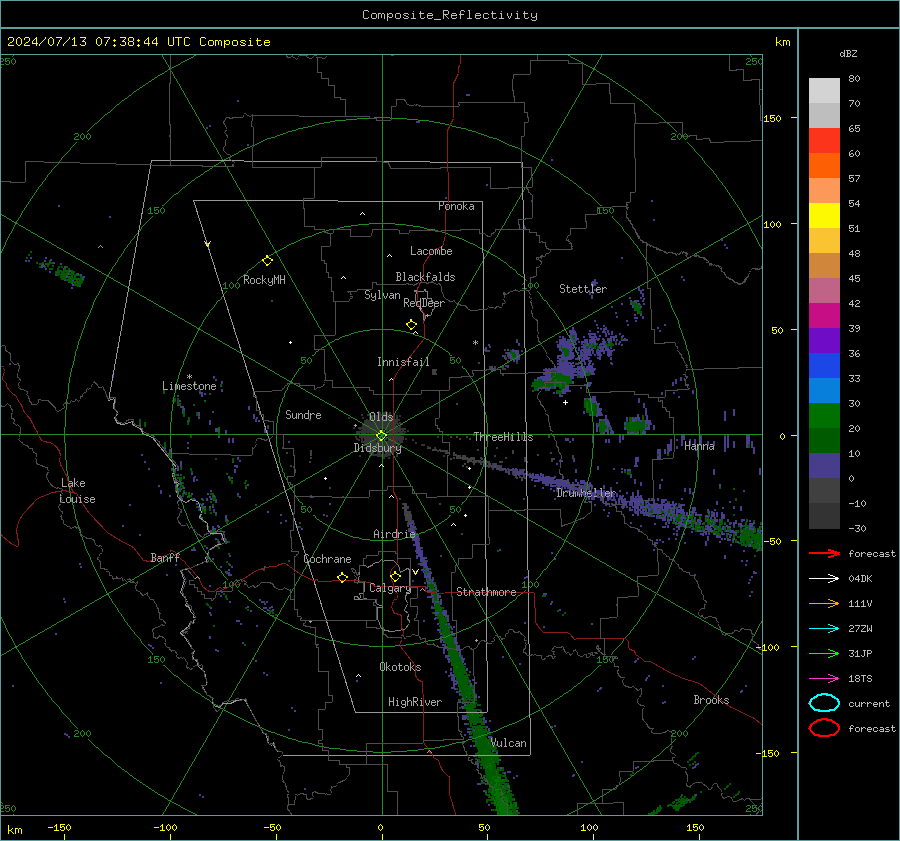Click the ThreeHills label
This screenshot has height=841, width=900.
pos(503,437)
